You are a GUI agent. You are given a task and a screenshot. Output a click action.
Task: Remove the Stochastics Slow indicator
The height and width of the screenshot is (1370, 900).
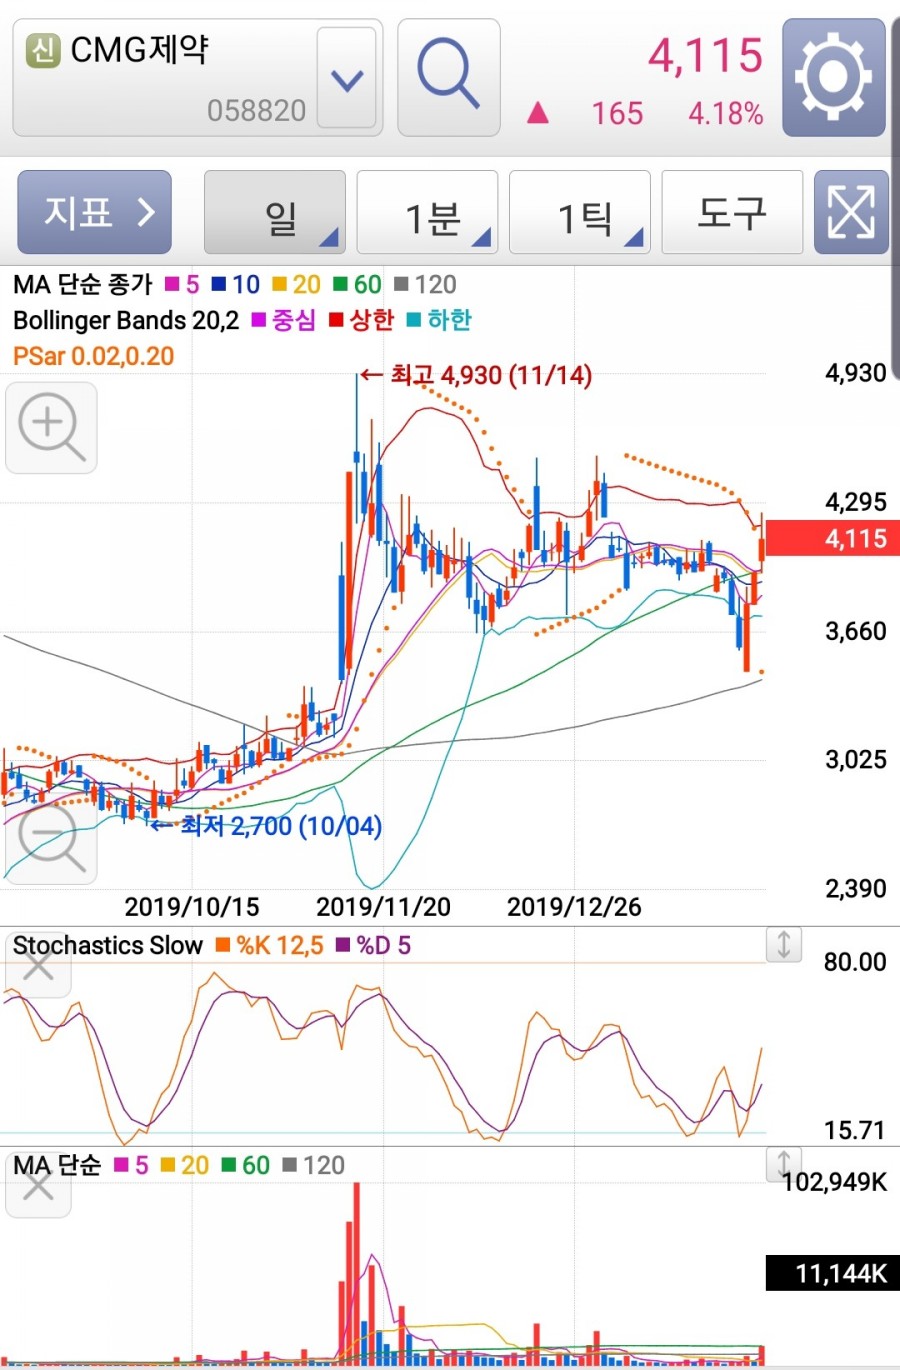coord(38,966)
